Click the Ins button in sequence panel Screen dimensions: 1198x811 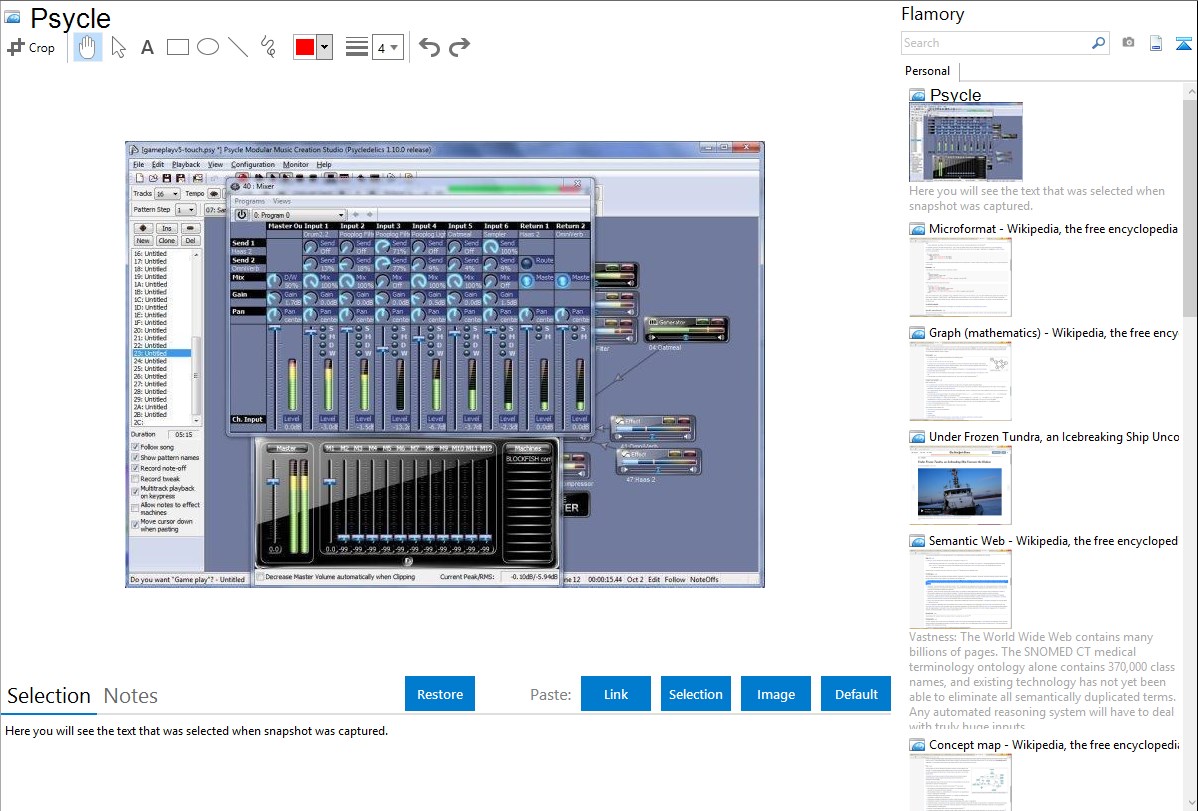pos(167,228)
